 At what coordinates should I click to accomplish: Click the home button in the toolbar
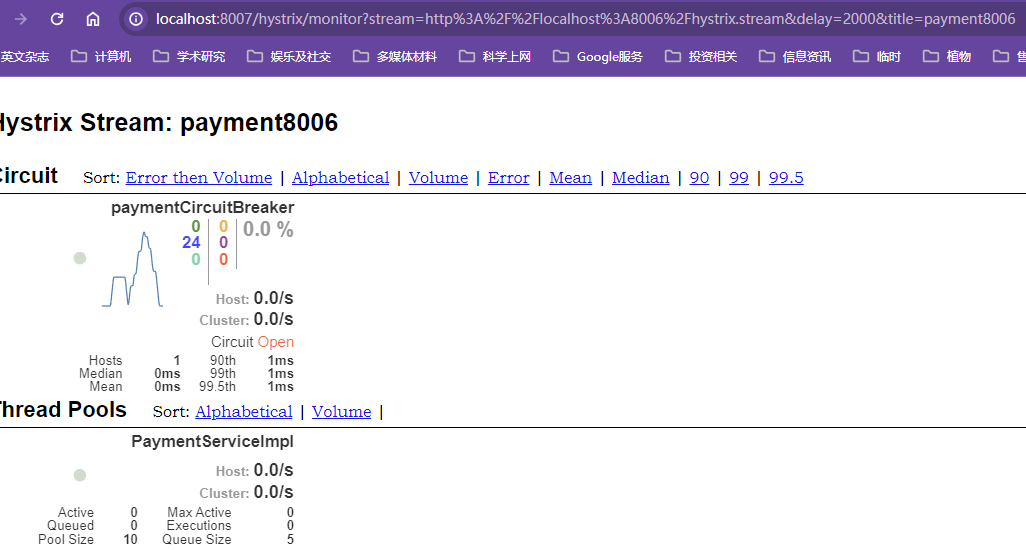click(93, 19)
